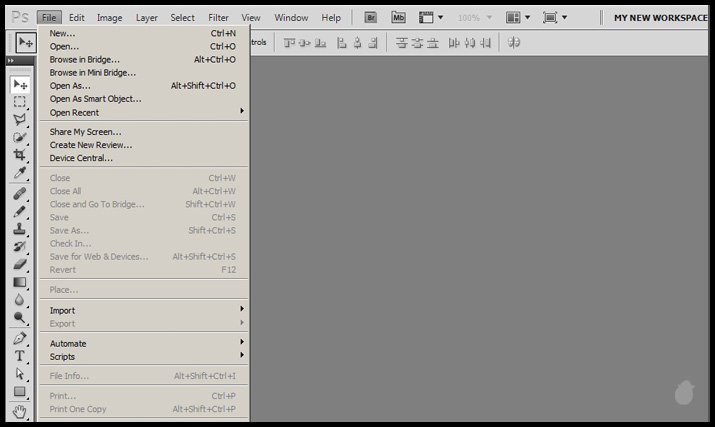The width and height of the screenshot is (715, 427).
Task: Choose New... from the File menu
Action: pos(62,33)
